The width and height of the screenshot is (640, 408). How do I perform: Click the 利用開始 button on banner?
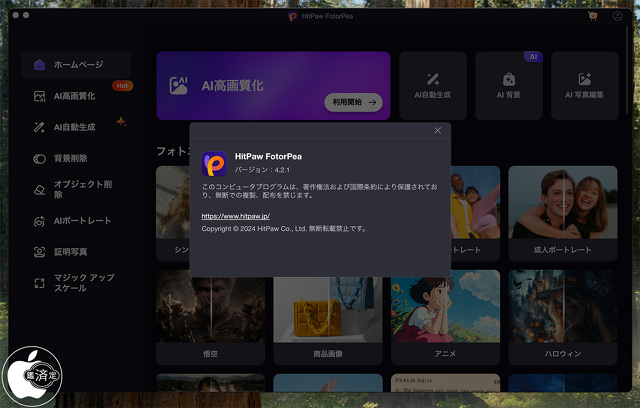pyautogui.click(x=353, y=102)
